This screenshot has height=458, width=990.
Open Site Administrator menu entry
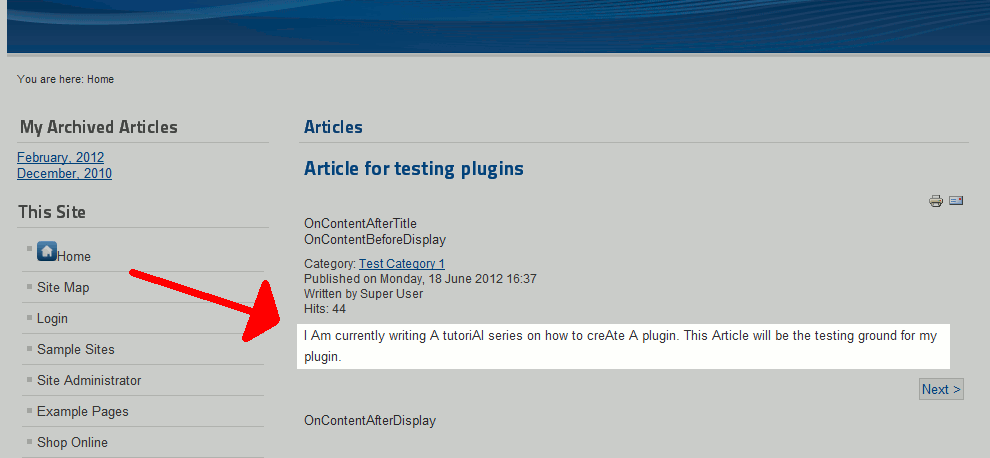coord(89,381)
